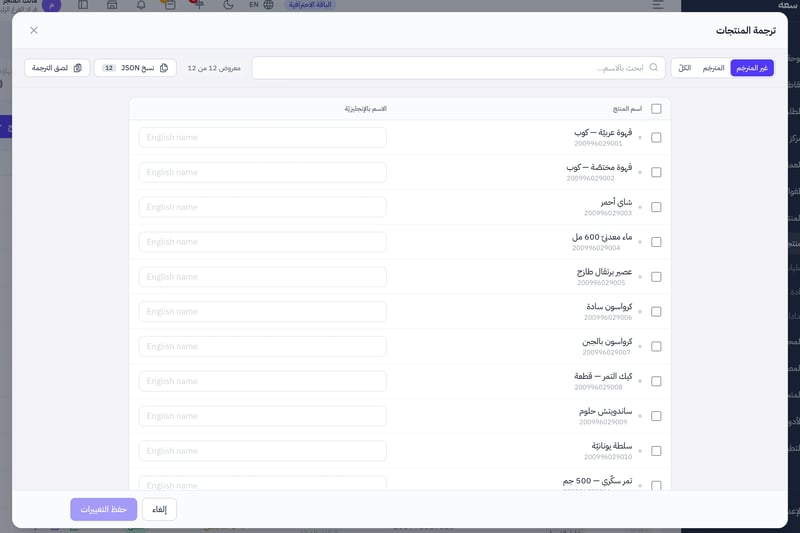The height and width of the screenshot is (533, 800).
Task: Toggle sidebar layout icon in top bar
Action: tap(83, 5)
